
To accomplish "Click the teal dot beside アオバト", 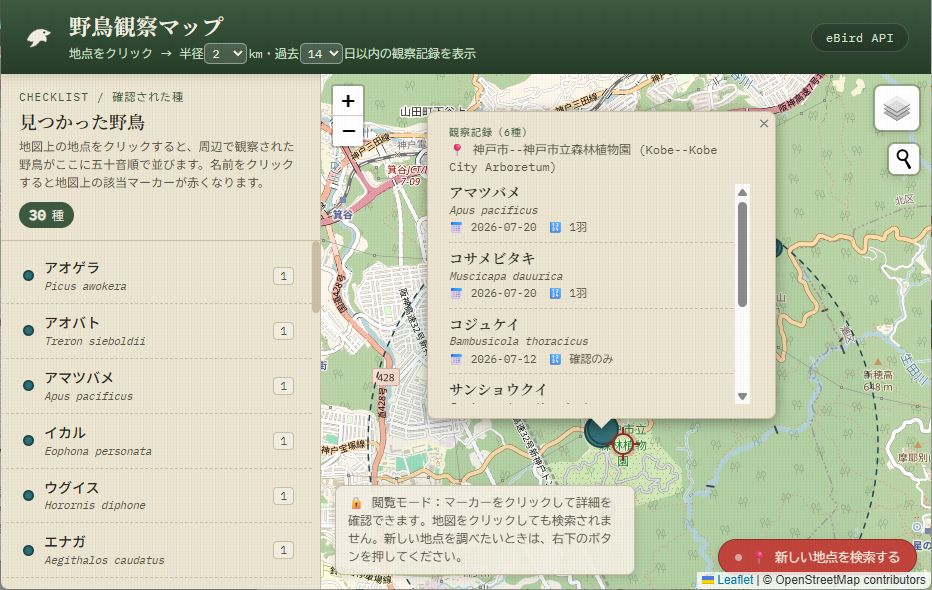I will coord(28,331).
